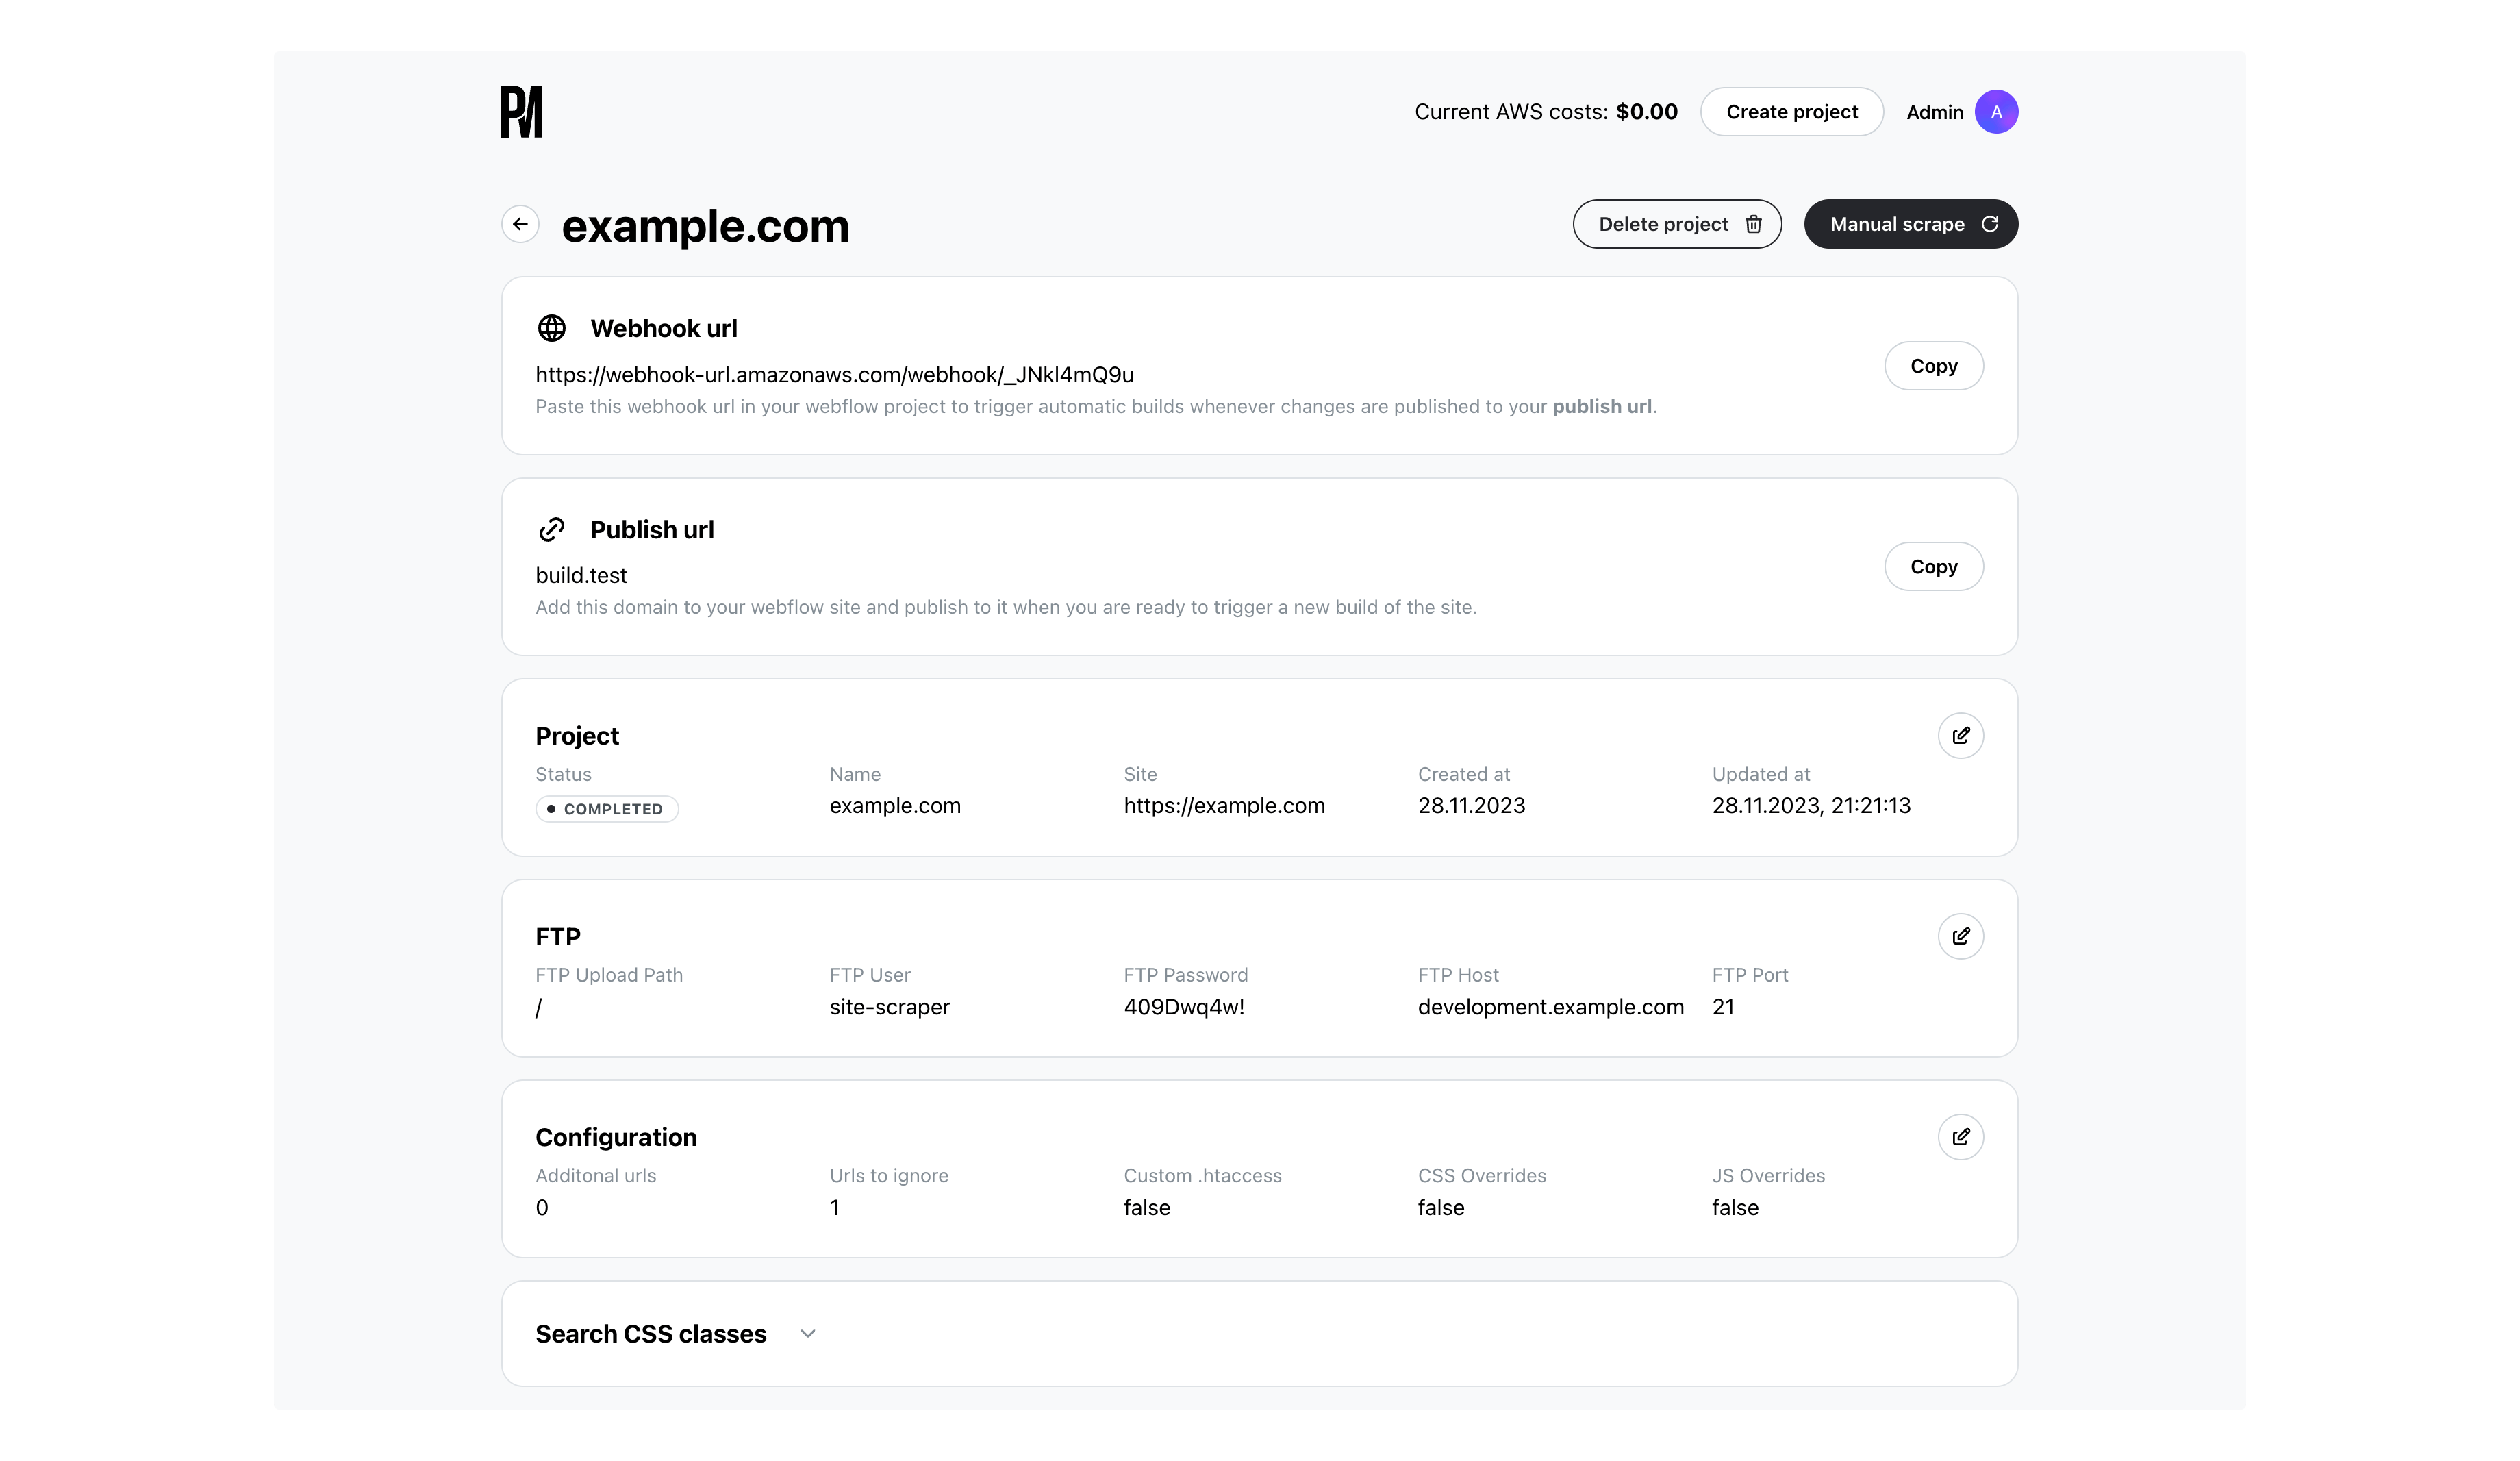
Task: Click the Search CSS classes heading
Action: pos(651,1334)
